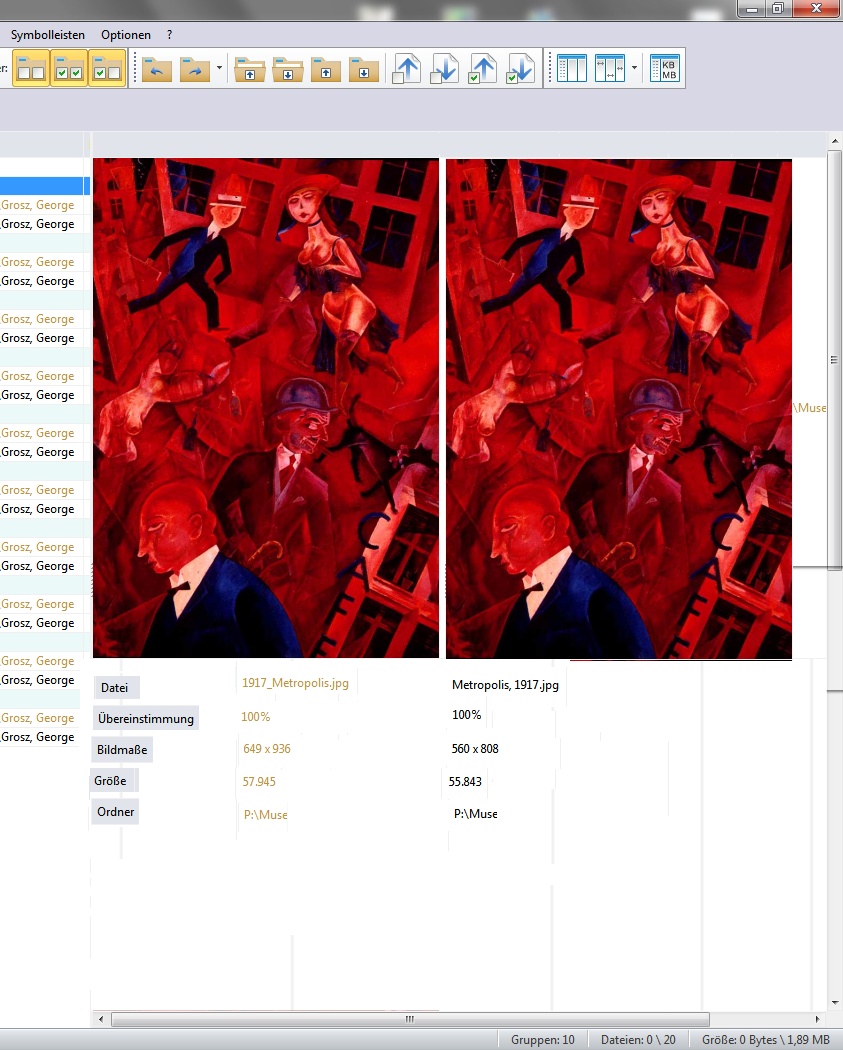Click the undo folder arrow icon
This screenshot has height=1050, width=843.
157,69
